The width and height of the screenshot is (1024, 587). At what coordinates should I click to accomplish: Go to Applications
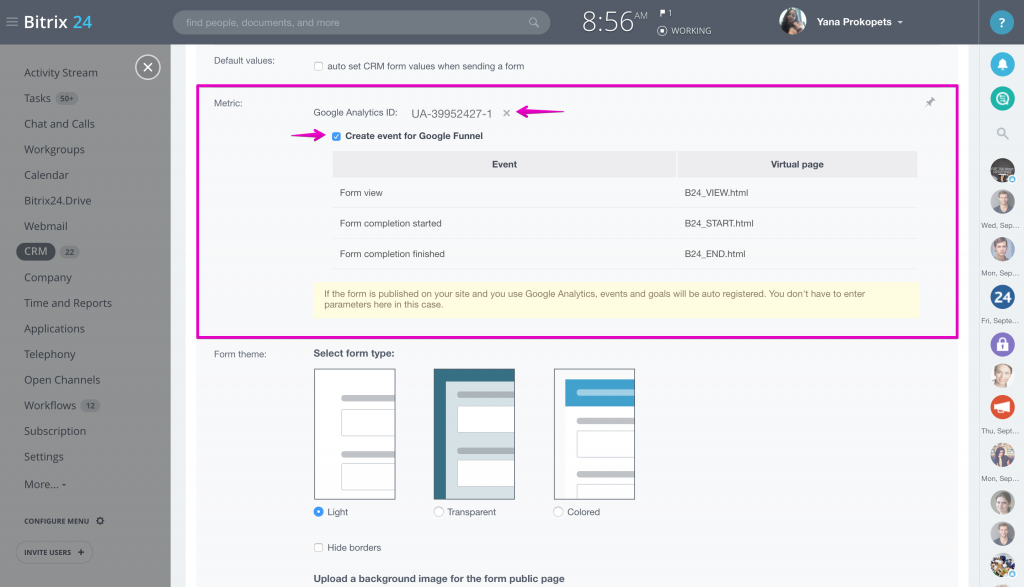point(54,328)
